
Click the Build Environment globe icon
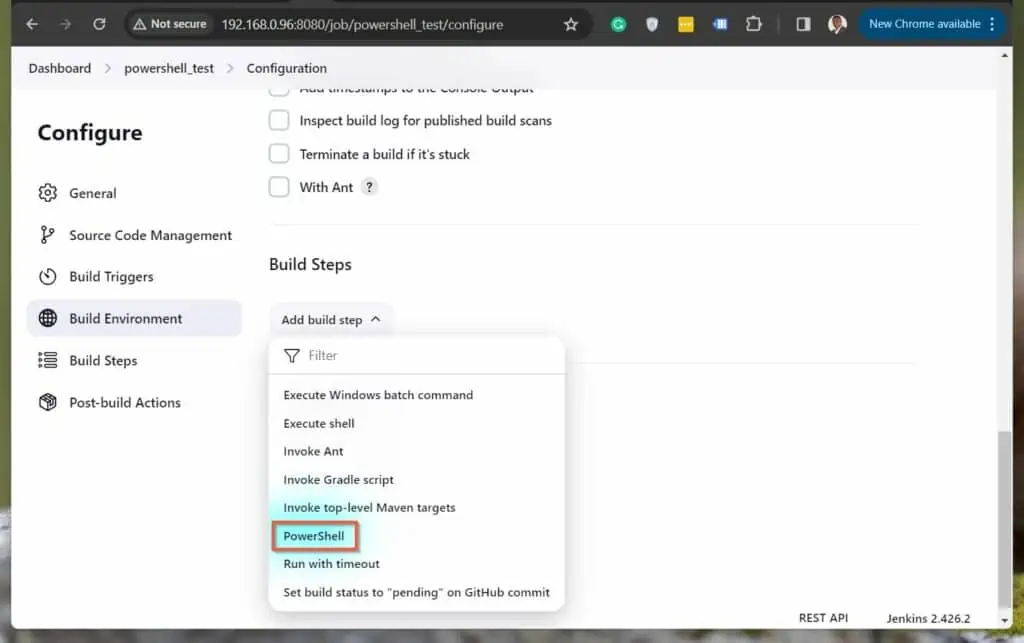pyautogui.click(x=48, y=319)
